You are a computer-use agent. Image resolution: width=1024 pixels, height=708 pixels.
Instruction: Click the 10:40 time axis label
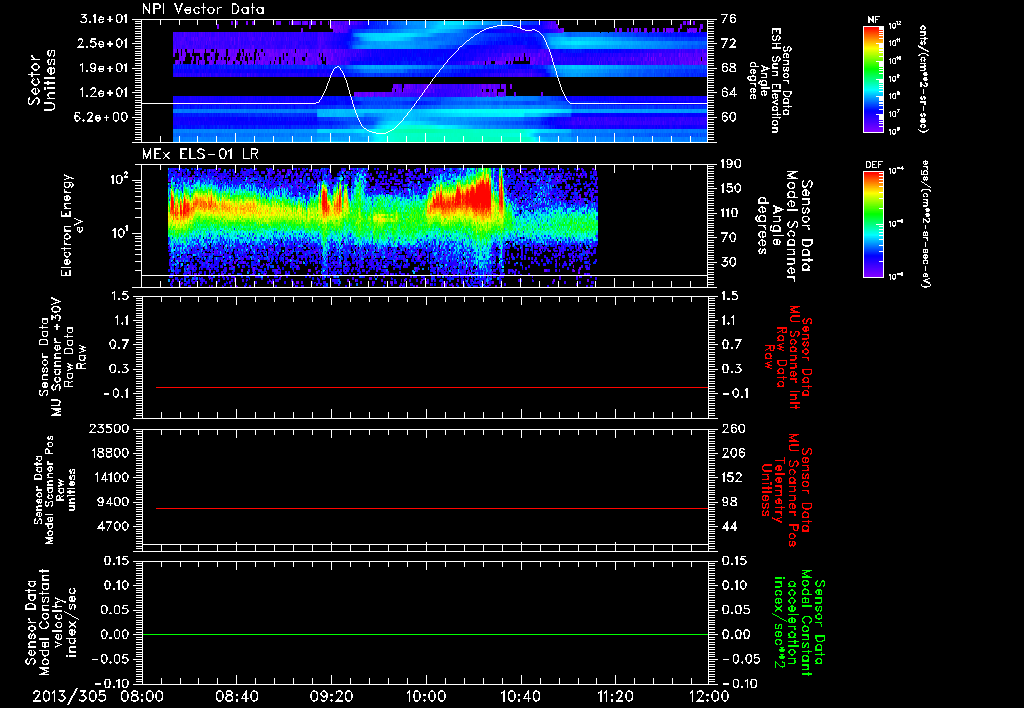(520, 697)
